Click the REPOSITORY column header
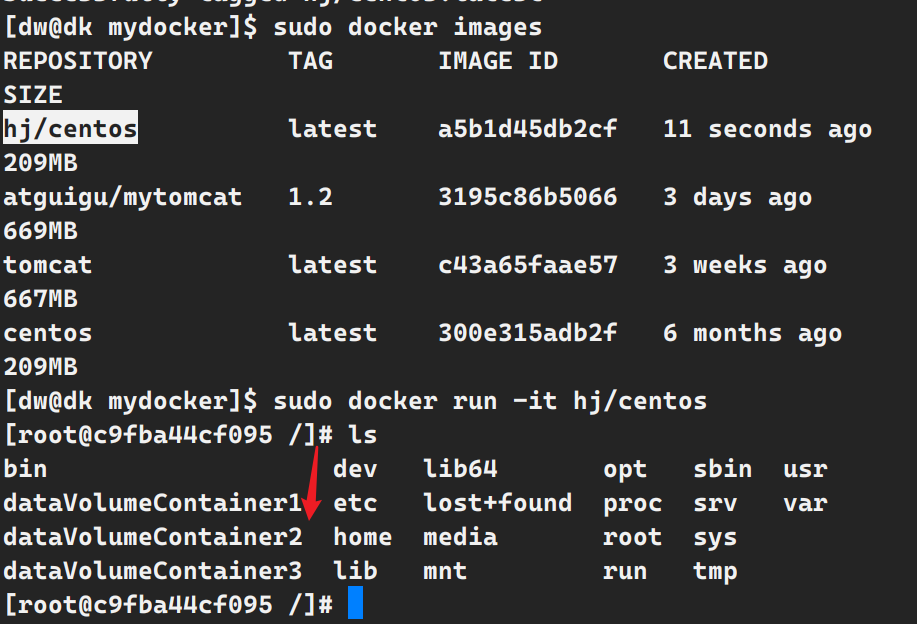 point(78,61)
